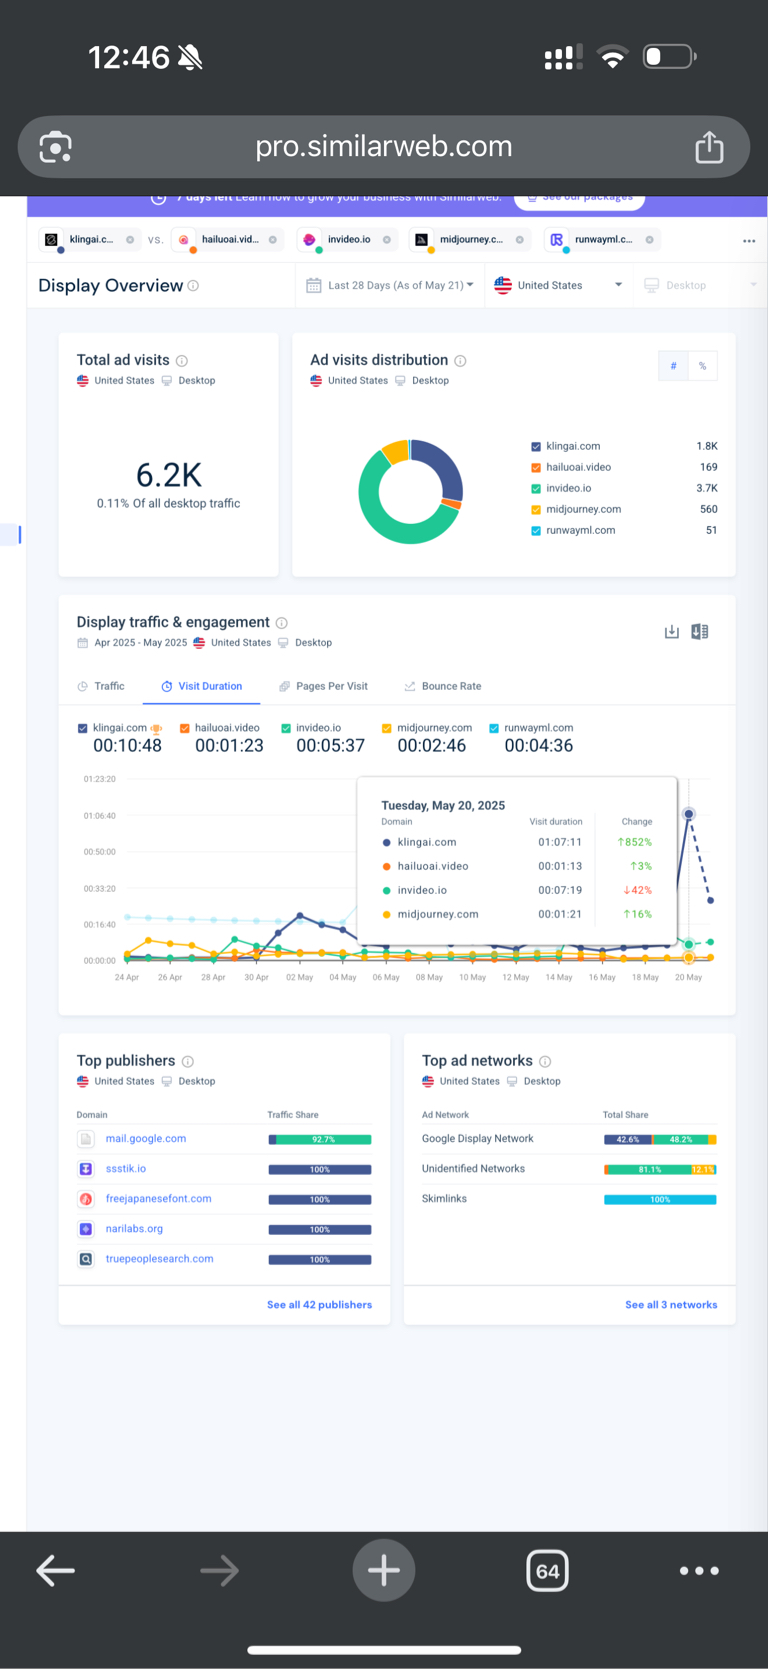
Task: Download the traffic engagement chart
Action: click(x=672, y=632)
